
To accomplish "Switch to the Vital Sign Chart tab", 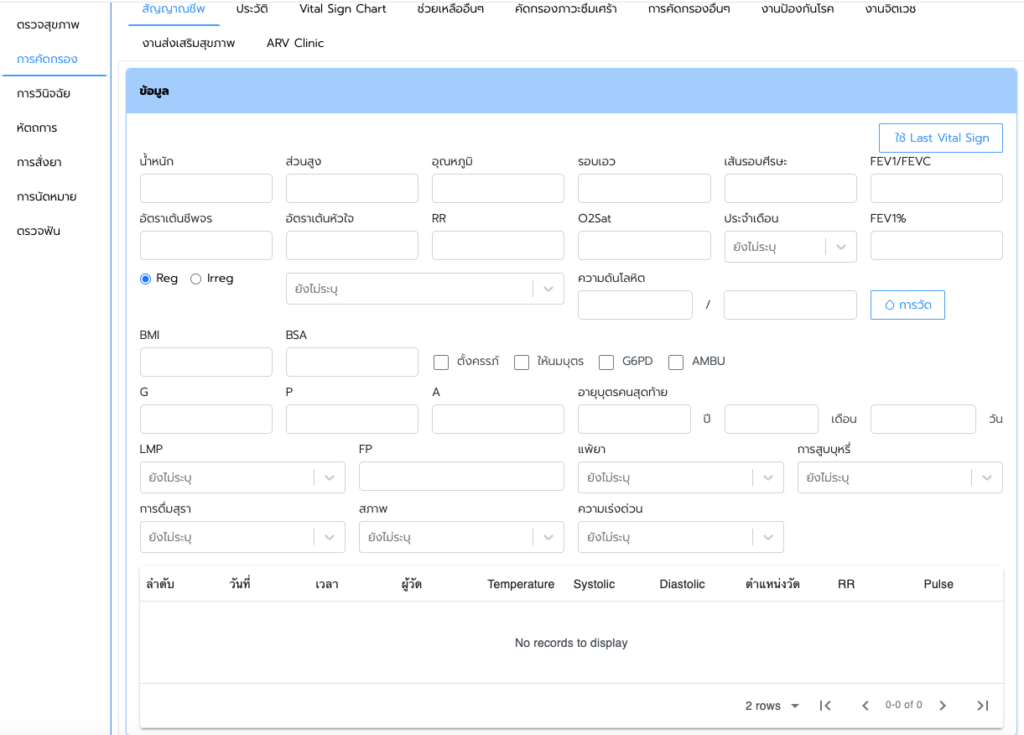I will pyautogui.click(x=342, y=9).
